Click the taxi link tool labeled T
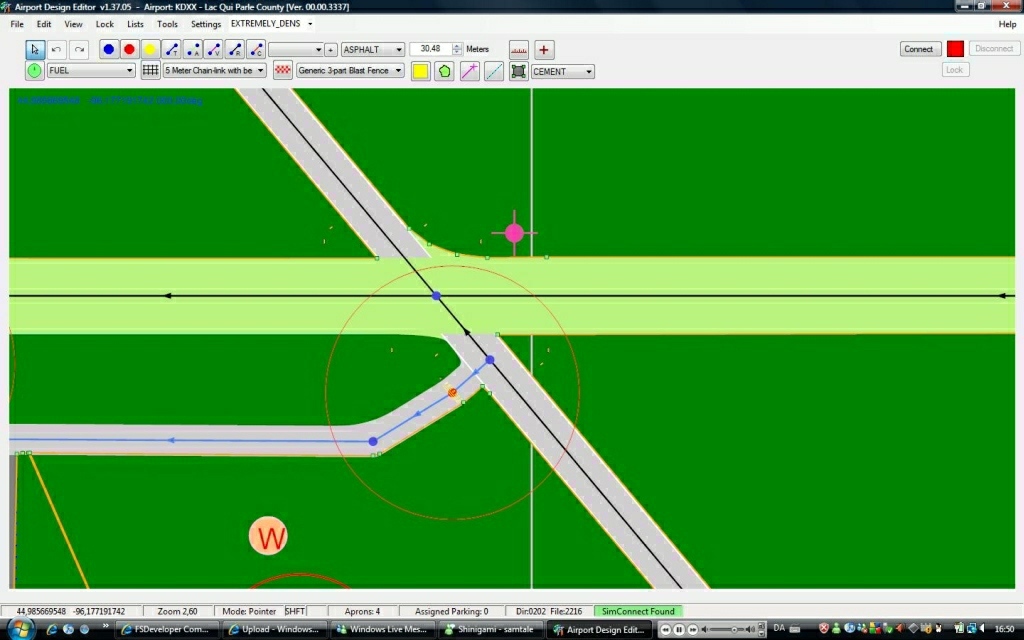 click(x=172, y=49)
